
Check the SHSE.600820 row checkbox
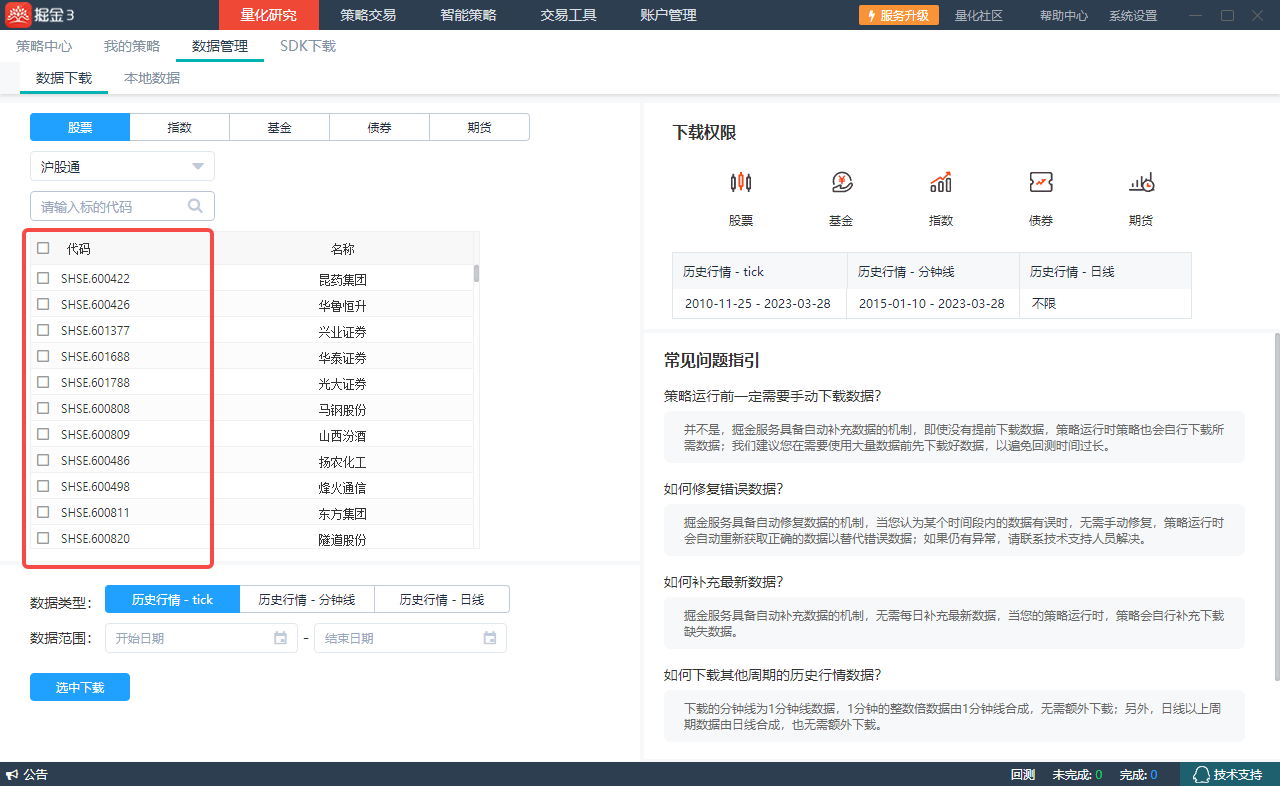click(43, 538)
